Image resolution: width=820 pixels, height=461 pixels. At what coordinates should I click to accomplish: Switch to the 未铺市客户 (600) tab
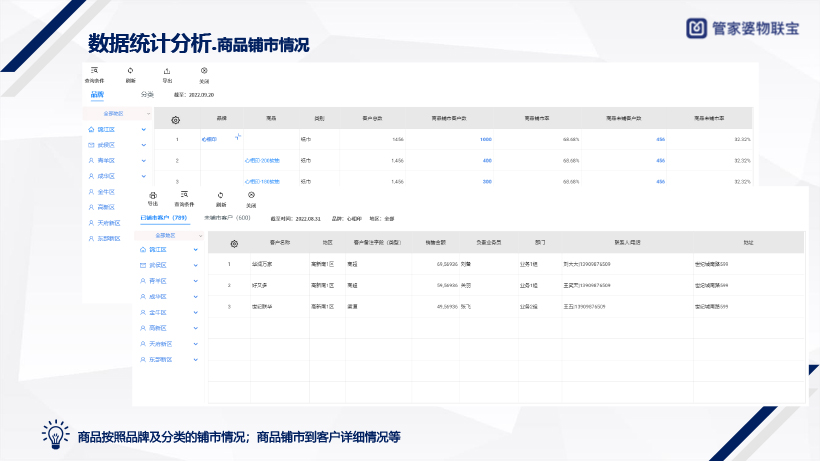[x=227, y=216]
